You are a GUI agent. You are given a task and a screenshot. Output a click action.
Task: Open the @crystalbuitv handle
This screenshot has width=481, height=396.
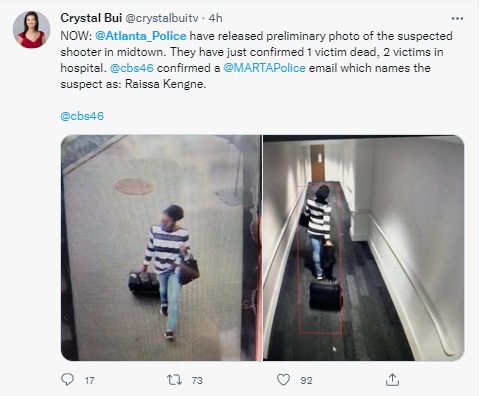(x=162, y=18)
